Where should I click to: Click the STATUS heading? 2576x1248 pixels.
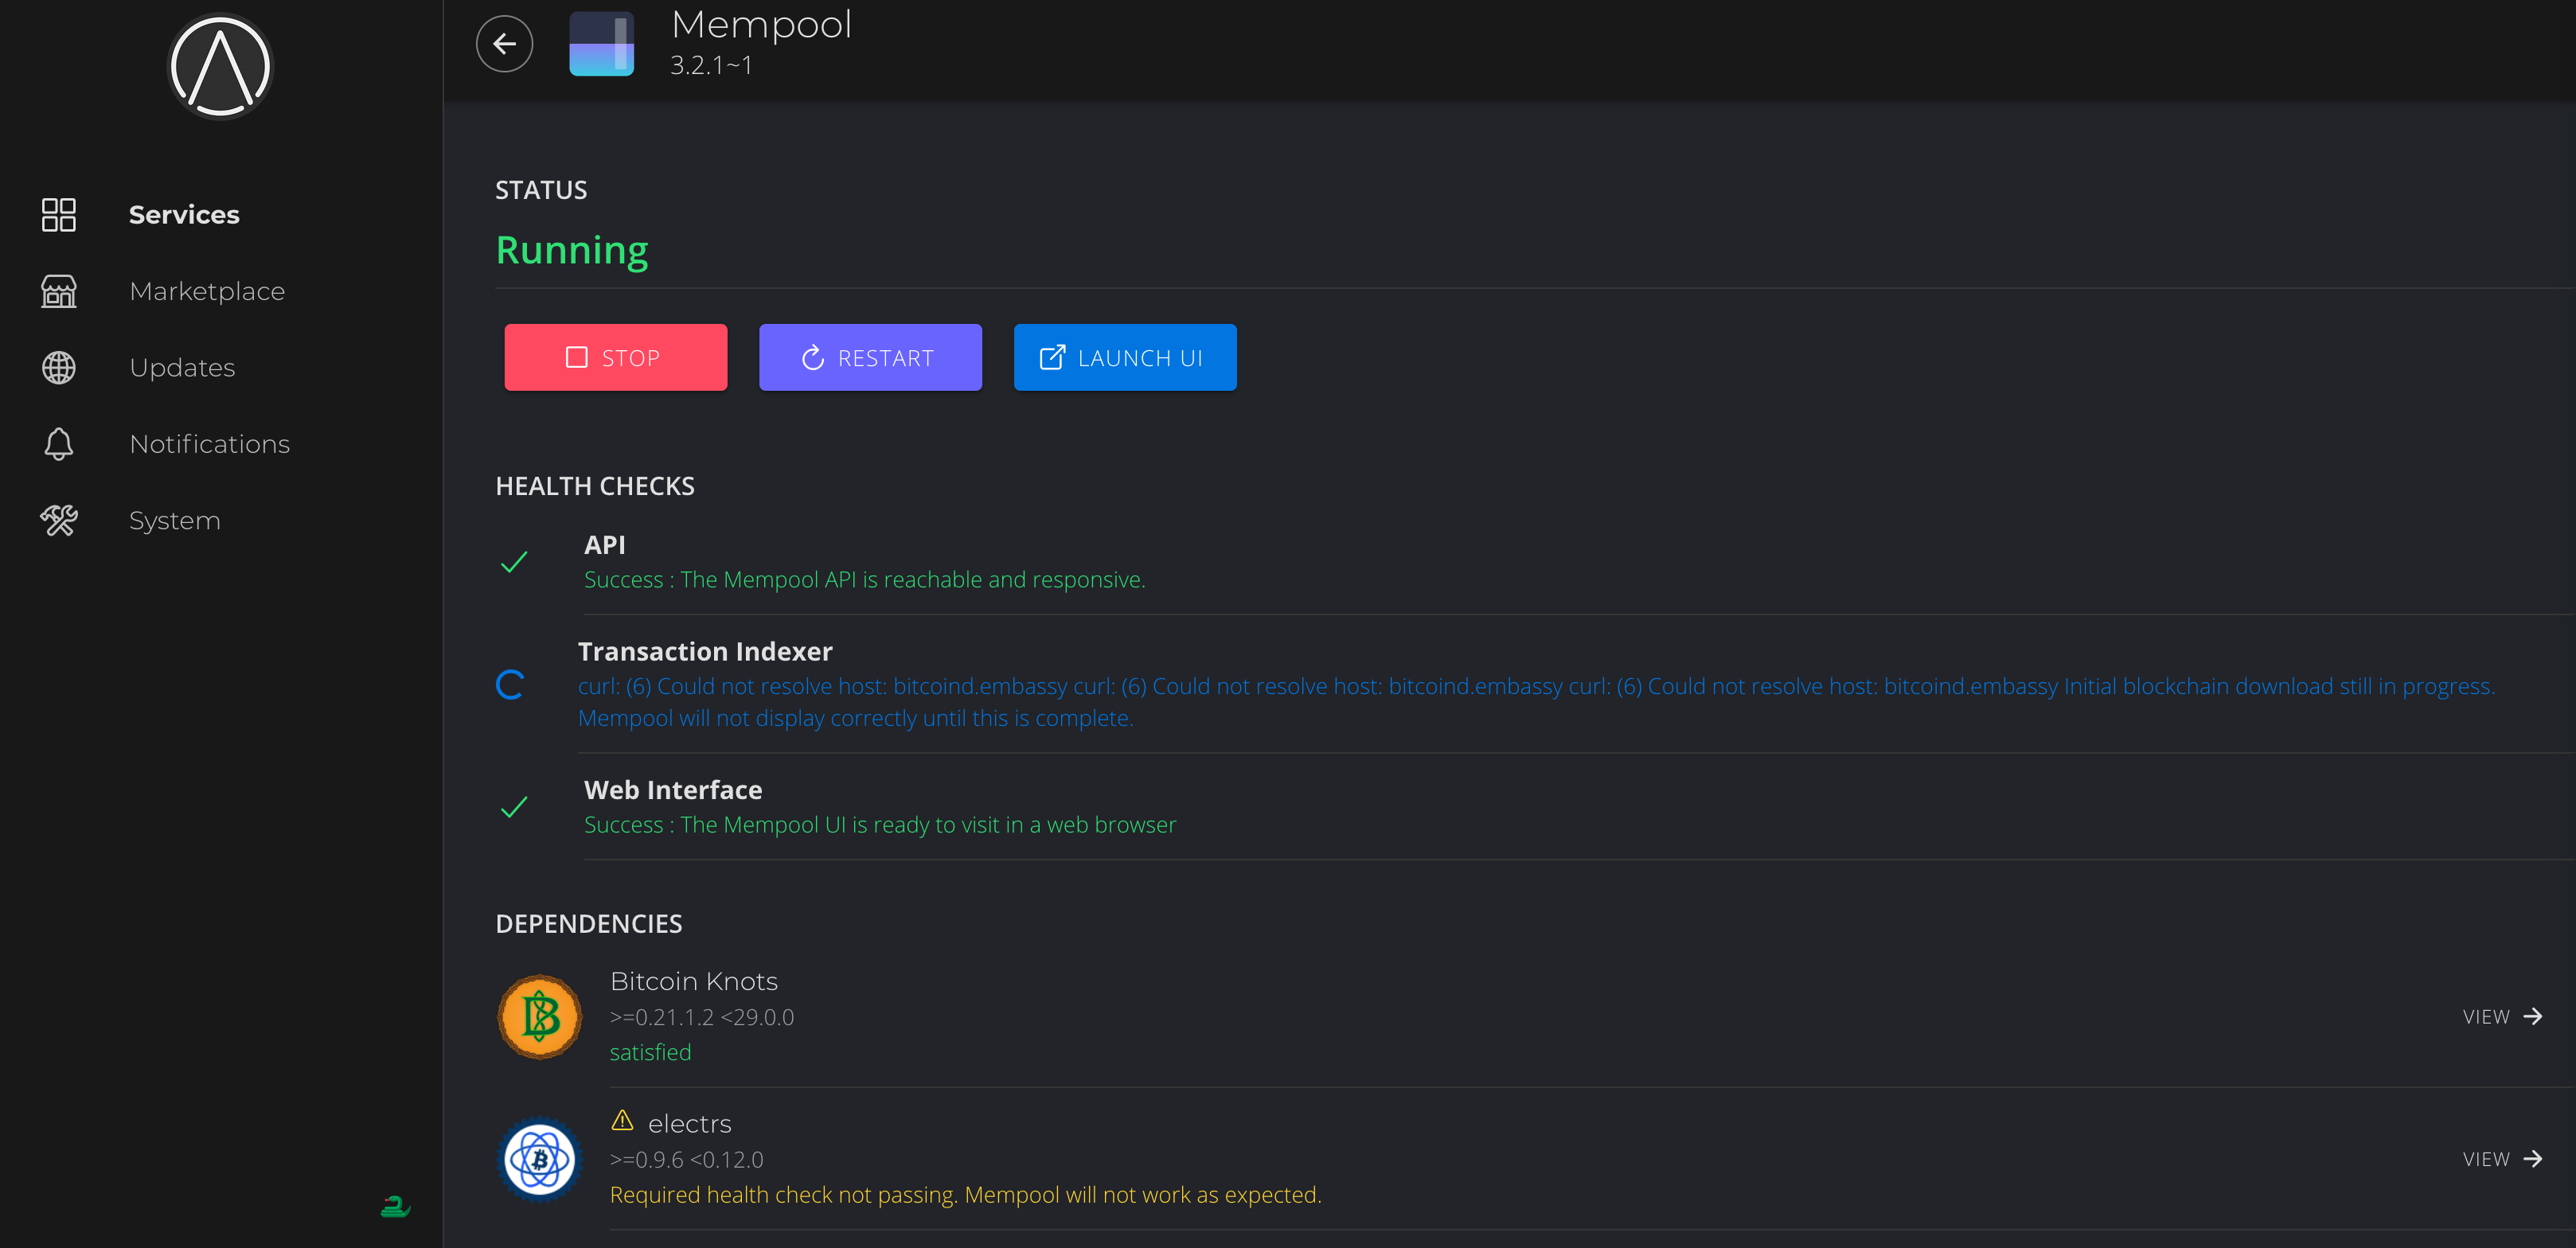coord(541,190)
